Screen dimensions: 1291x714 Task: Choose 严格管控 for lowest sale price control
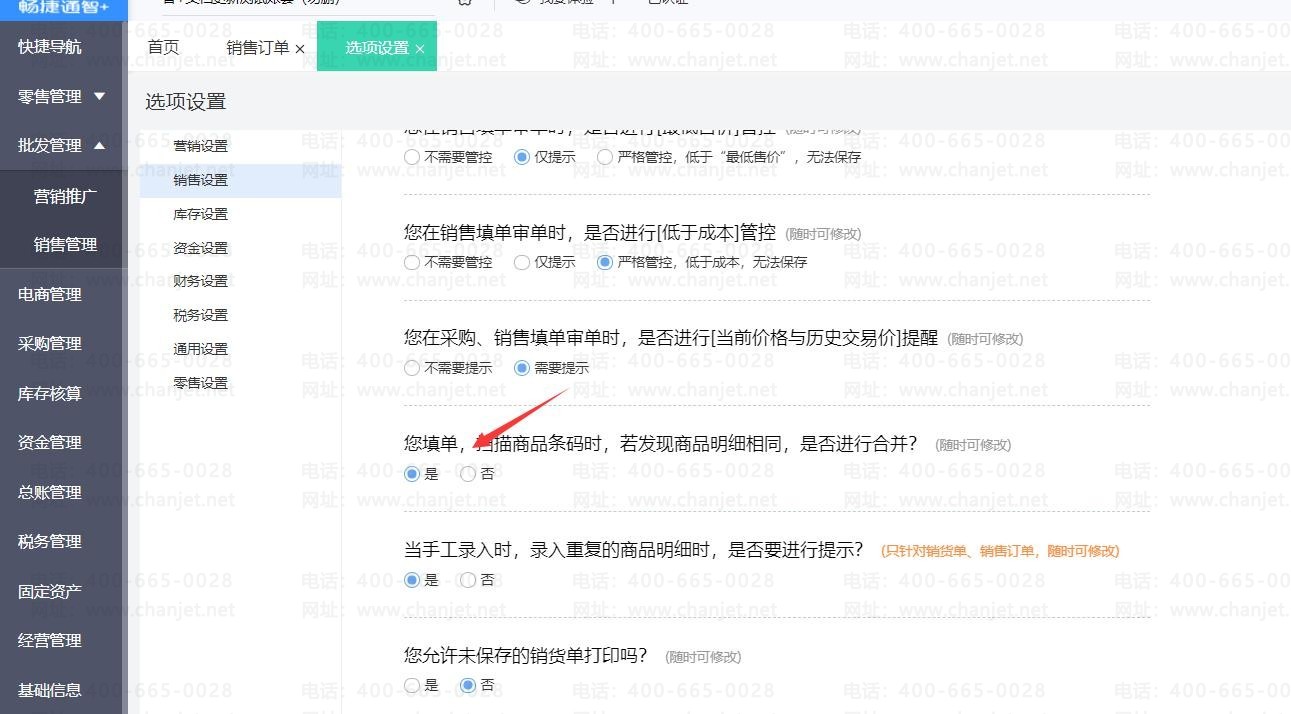[x=605, y=157]
